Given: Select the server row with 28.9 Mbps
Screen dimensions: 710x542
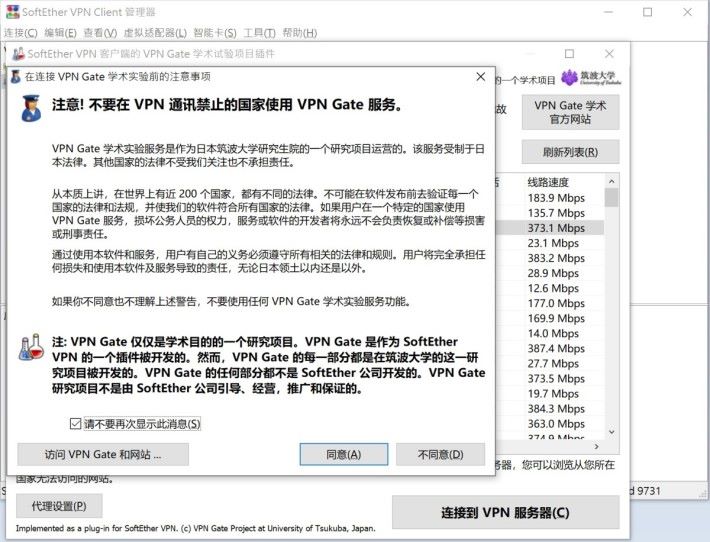Looking at the screenshot, I should [x=549, y=273].
